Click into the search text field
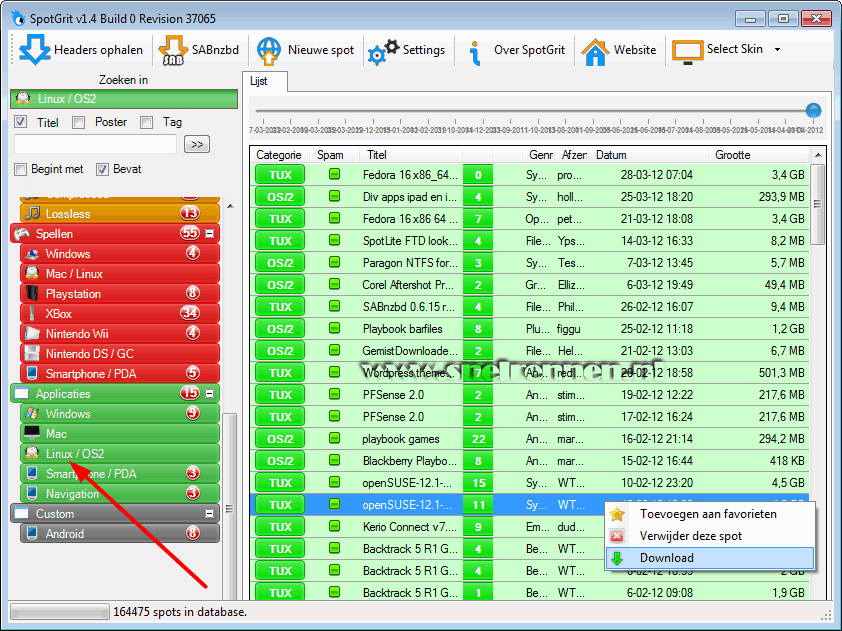Image resolution: width=842 pixels, height=631 pixels. pos(95,144)
